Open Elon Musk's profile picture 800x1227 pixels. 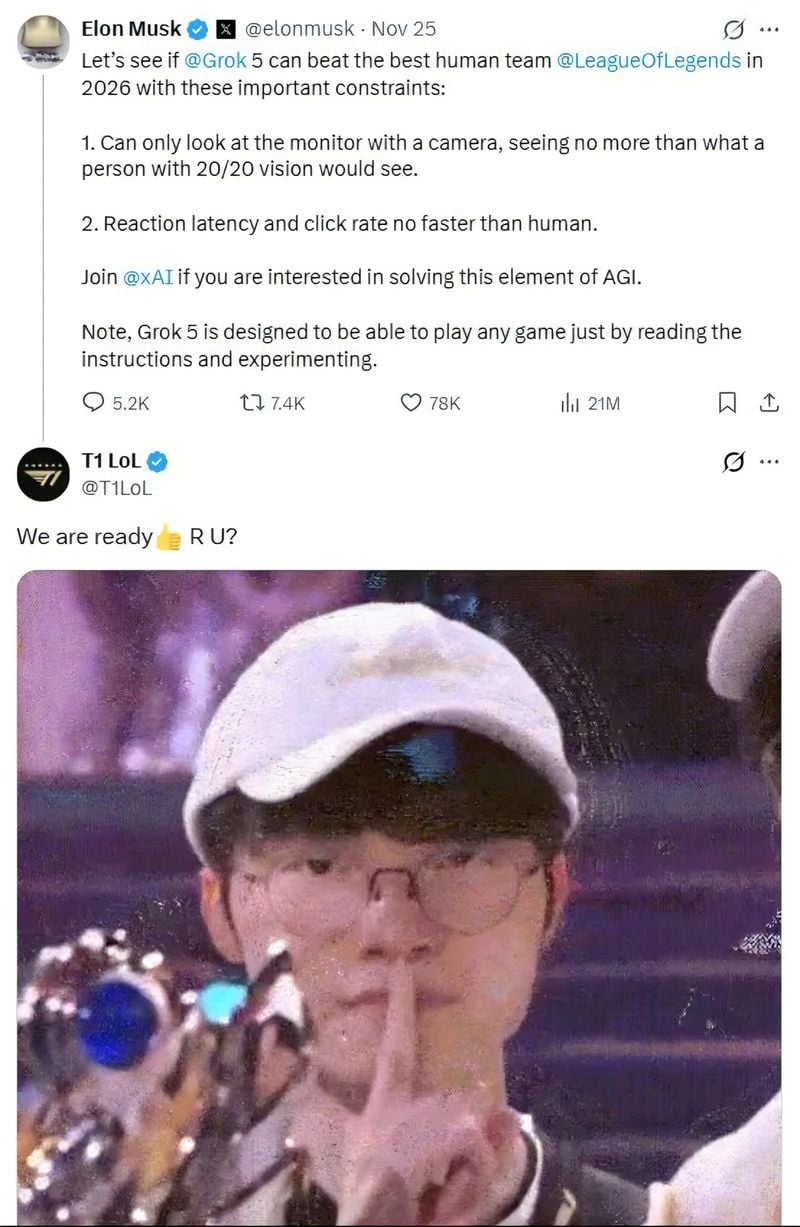43,42
